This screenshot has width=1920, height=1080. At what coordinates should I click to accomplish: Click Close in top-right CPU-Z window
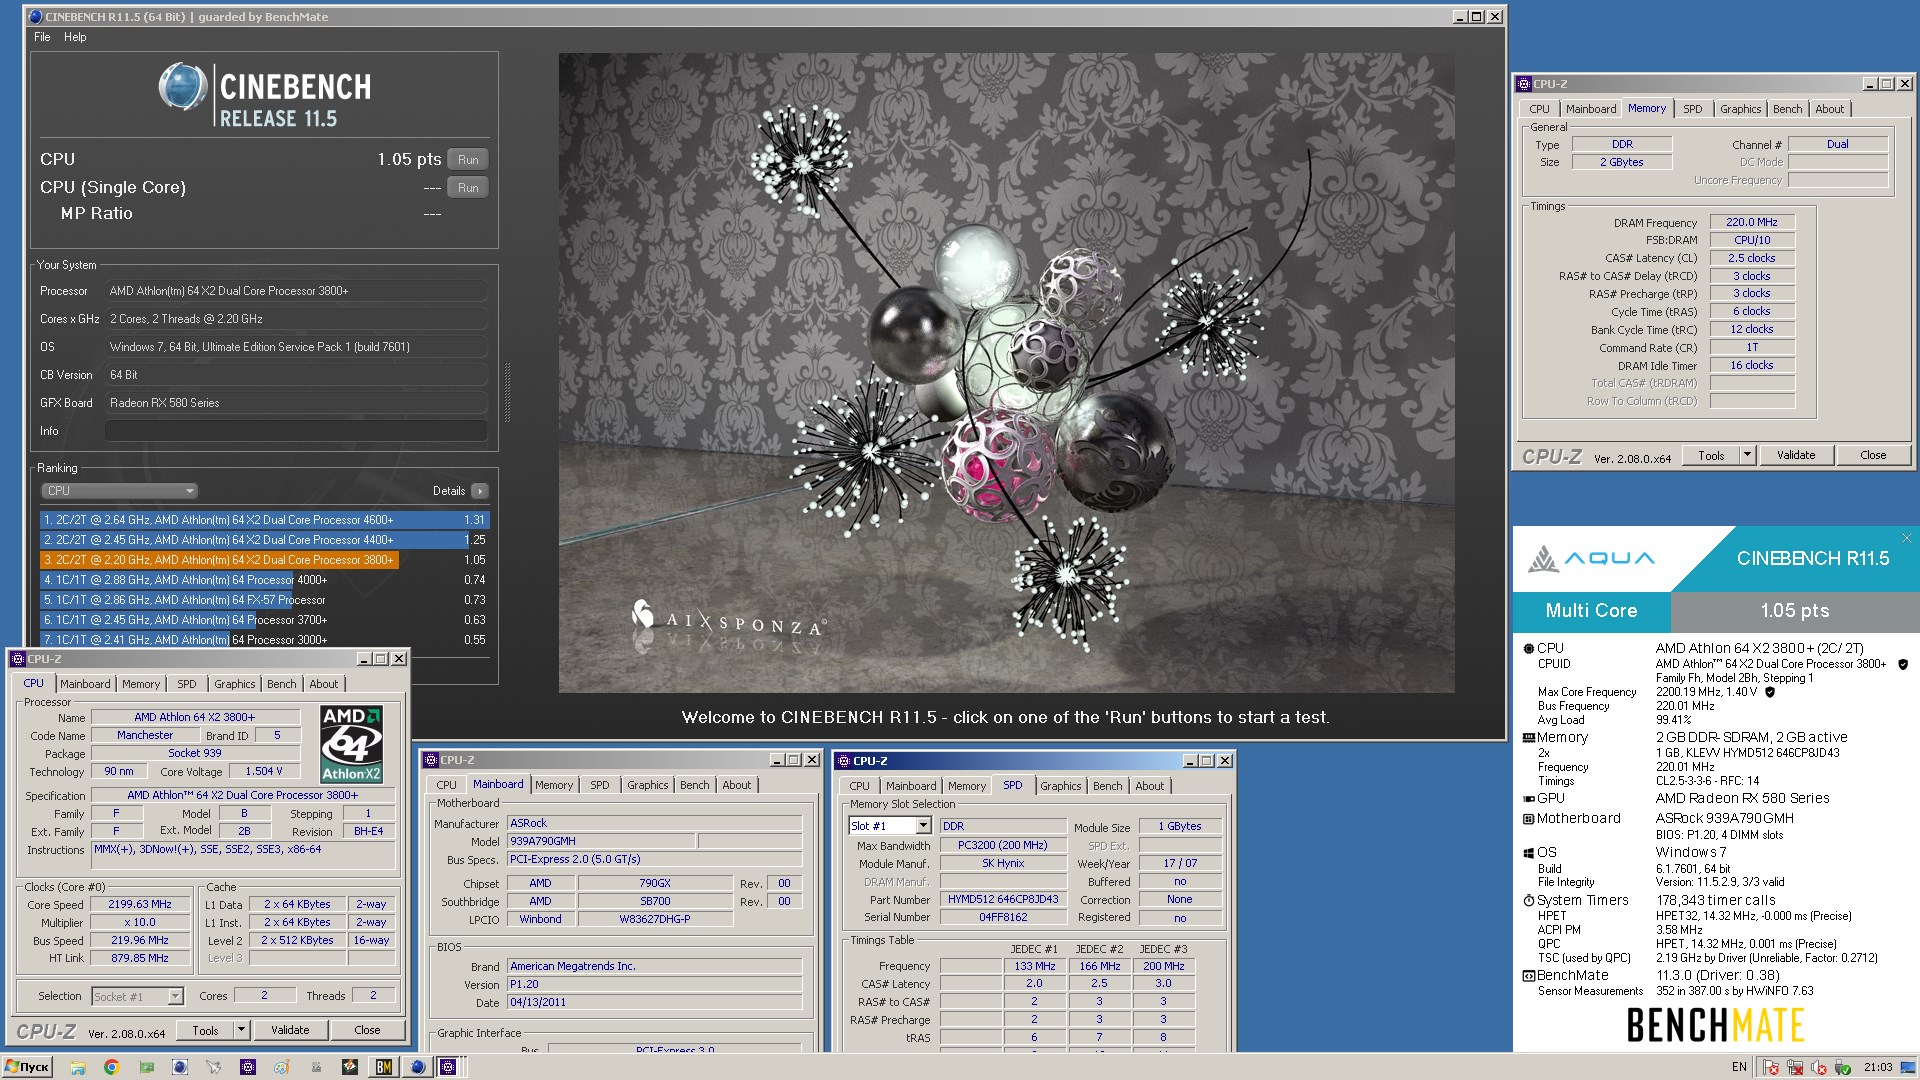coord(1873,455)
